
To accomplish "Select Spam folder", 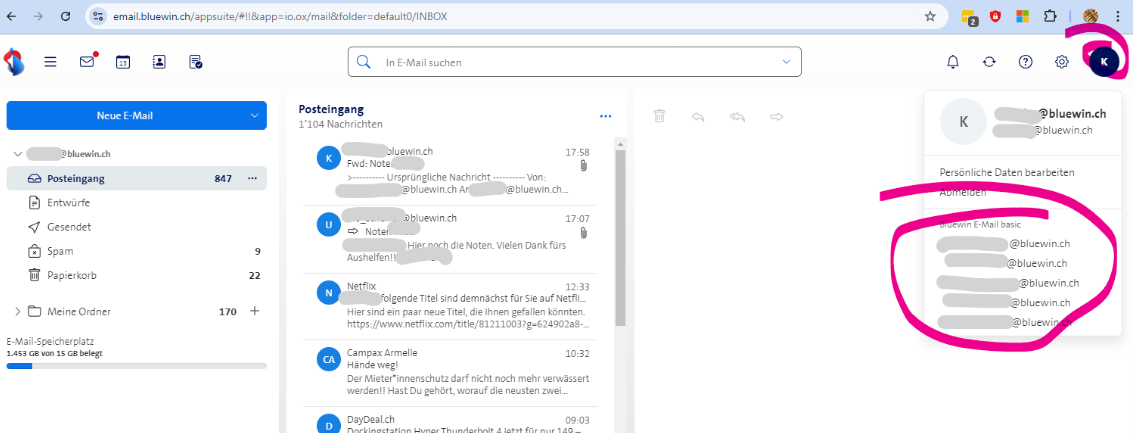I will [137, 252].
